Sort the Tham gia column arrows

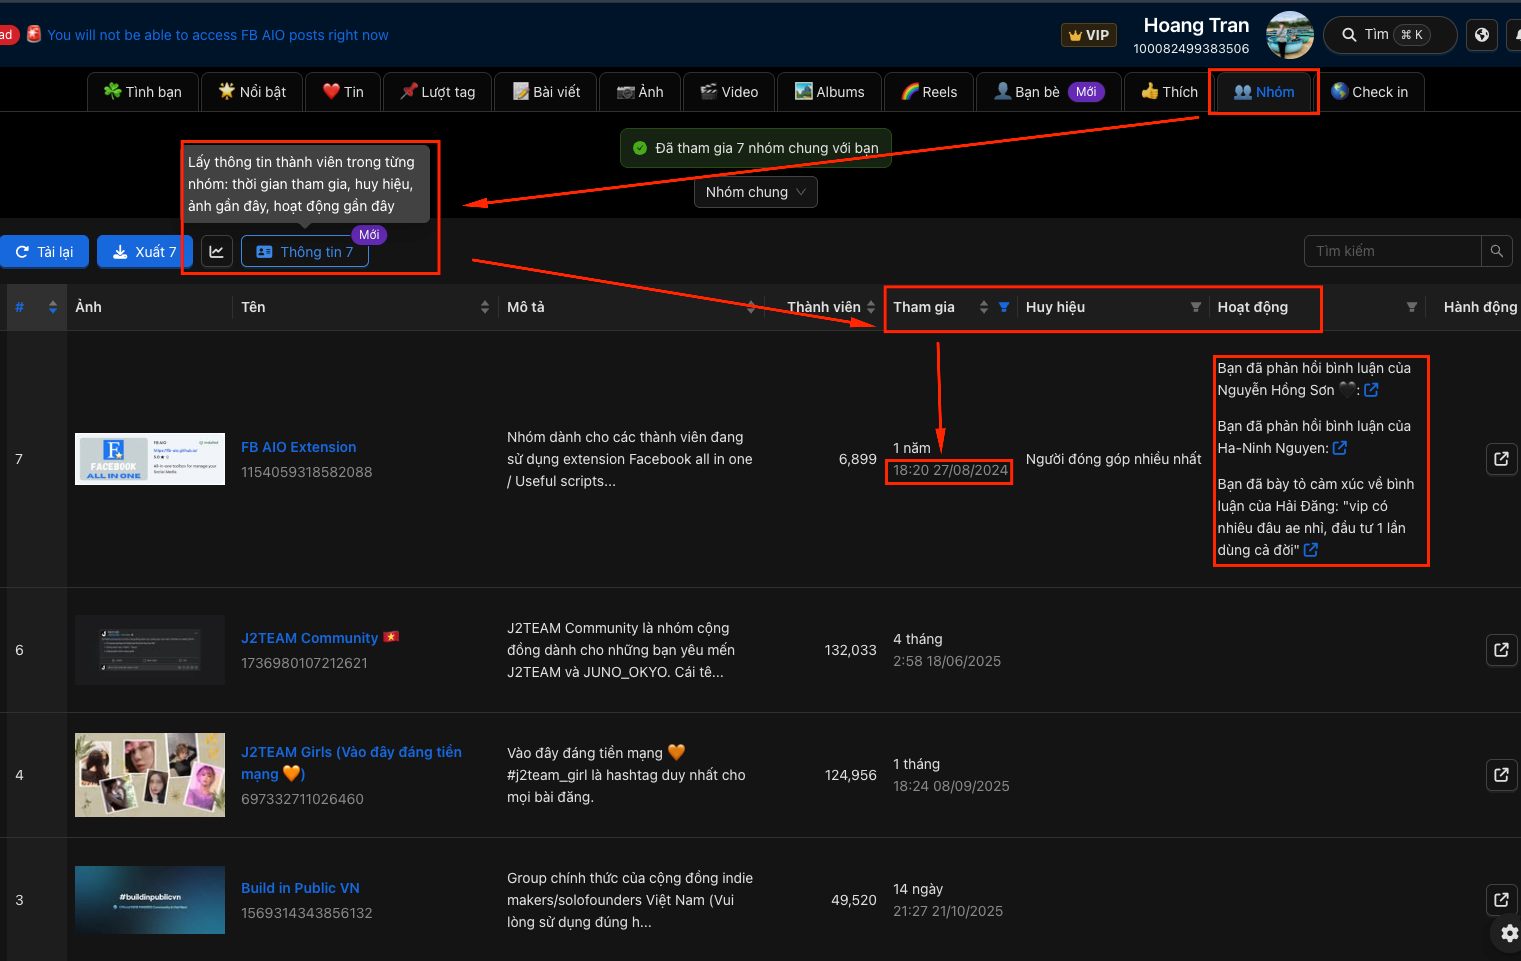(x=984, y=307)
